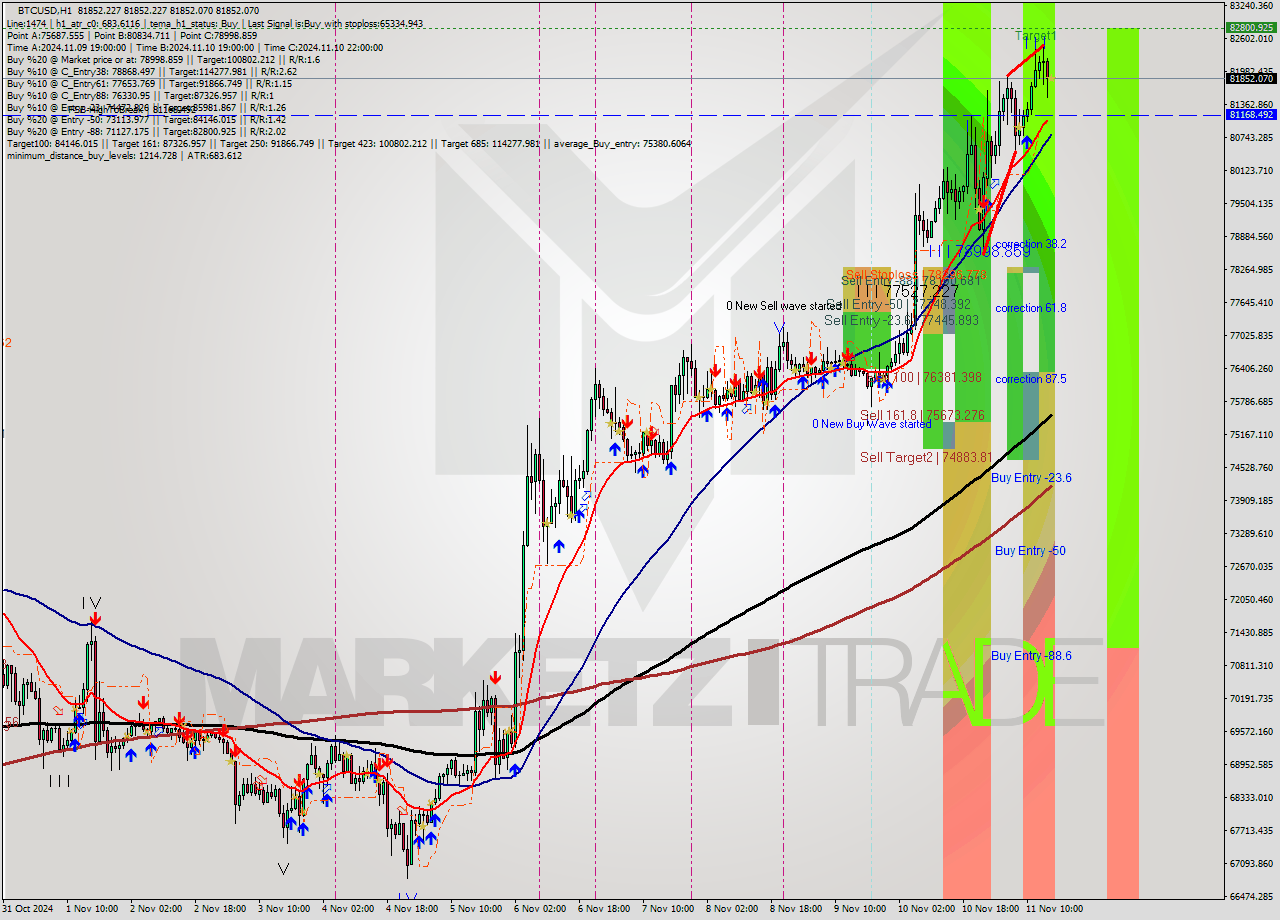Click '10 Nov 02:00' on the time axis
The height and width of the screenshot is (920, 1280).
click(x=927, y=909)
